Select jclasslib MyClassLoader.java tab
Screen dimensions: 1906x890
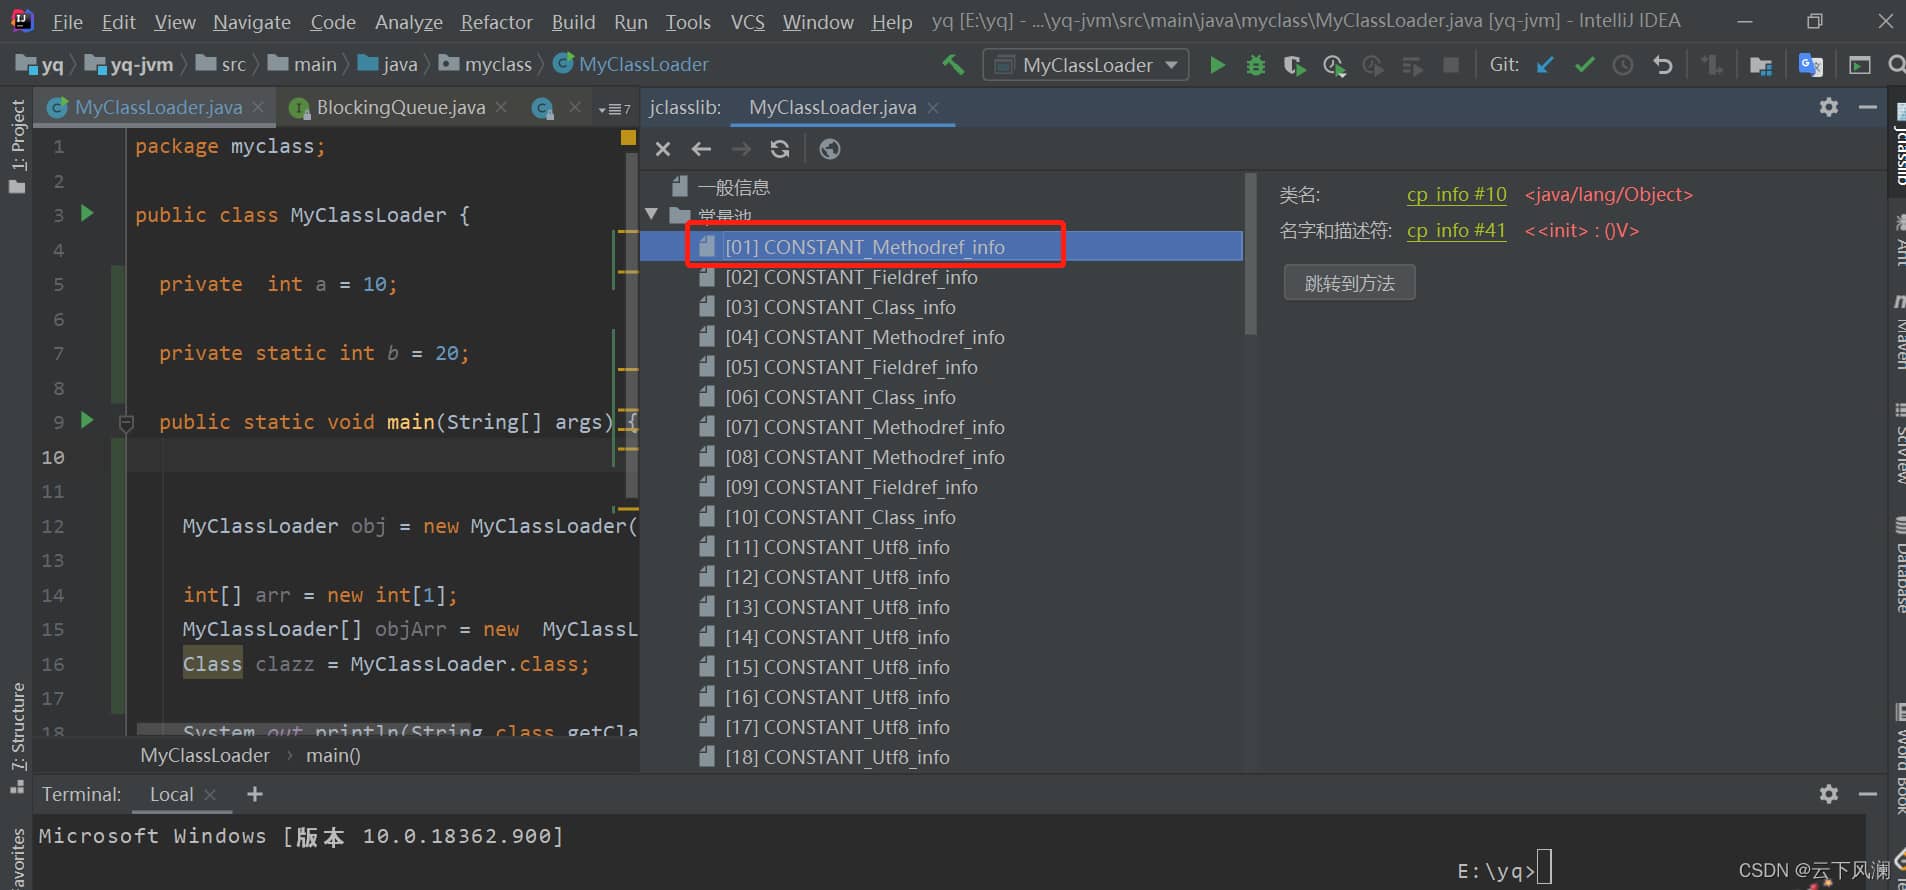tap(832, 107)
